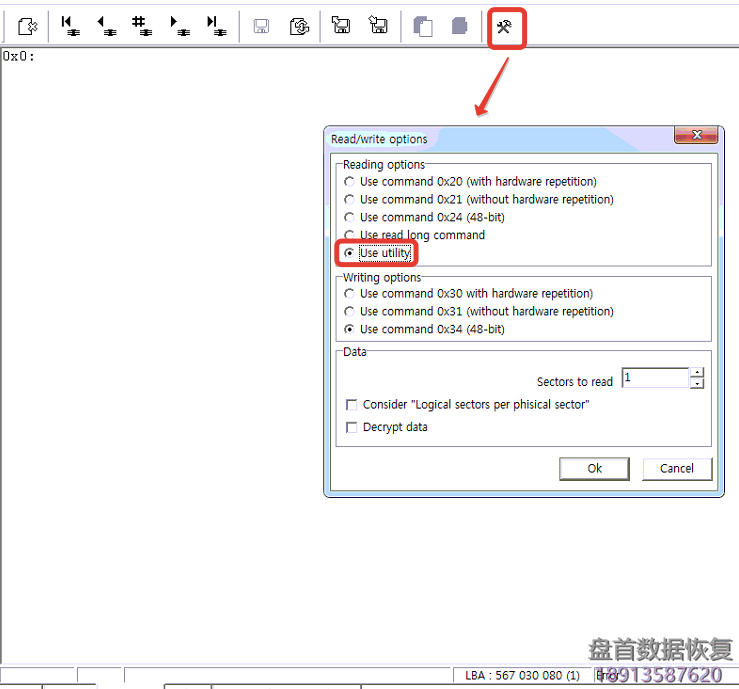This screenshot has height=689, width=739.
Task: Select Use command 0x24 (48-bit) reading option
Action: (349, 218)
